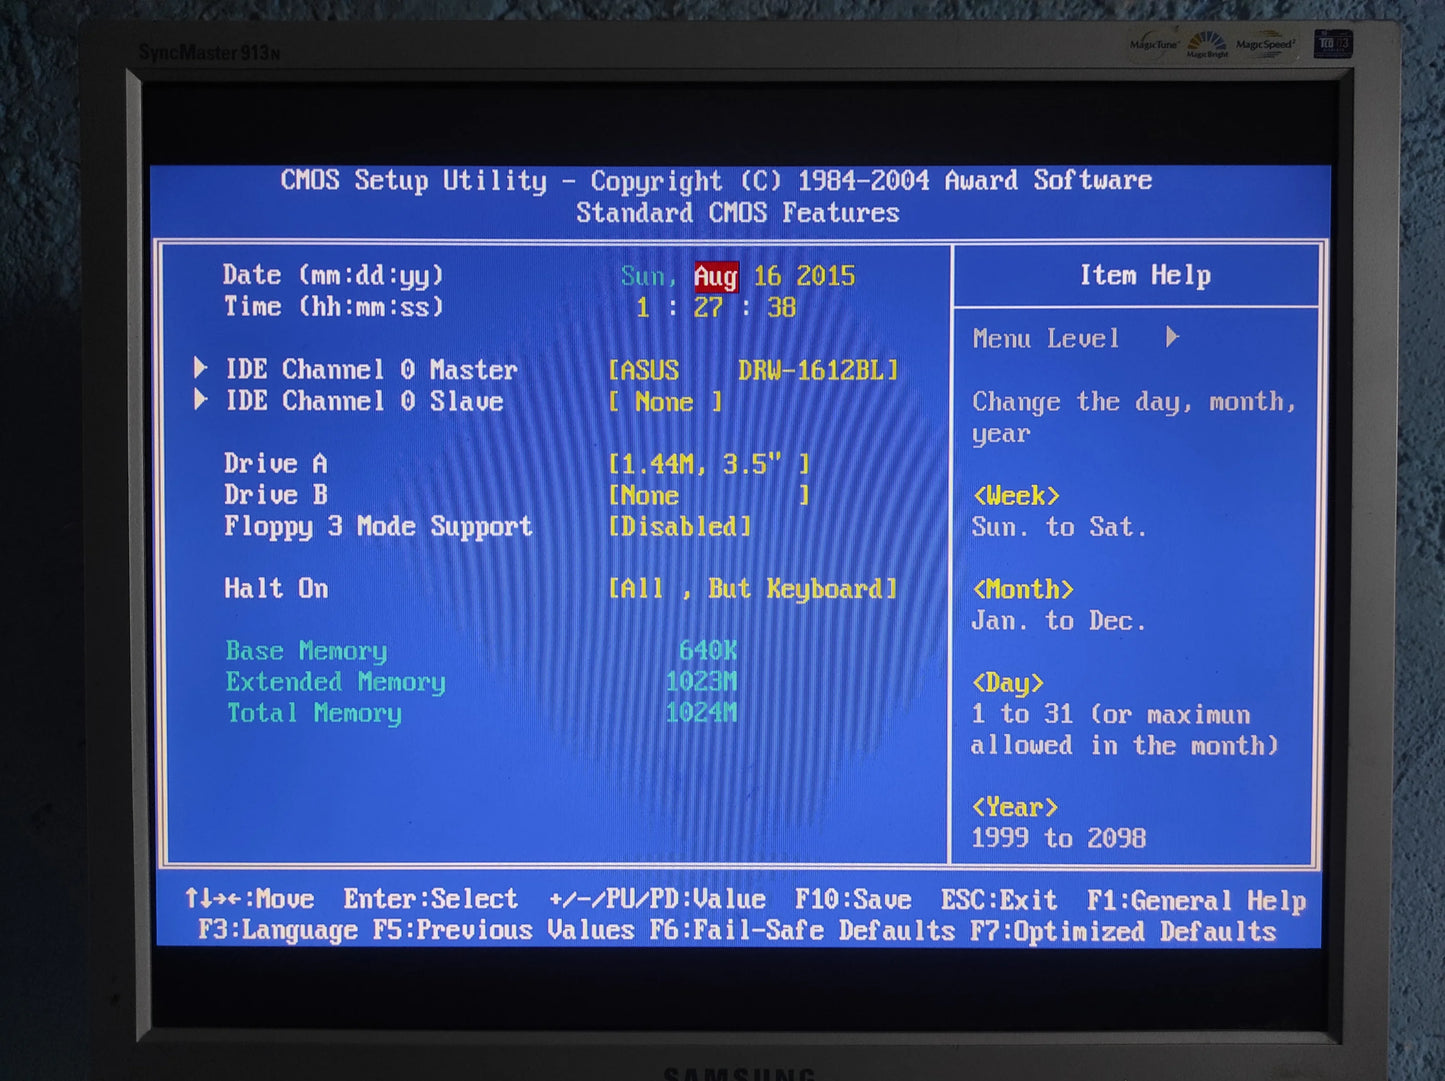This screenshot has width=1445, height=1081.
Task: Click the Sun. to Sat. help text
Action: pyautogui.click(x=1059, y=527)
